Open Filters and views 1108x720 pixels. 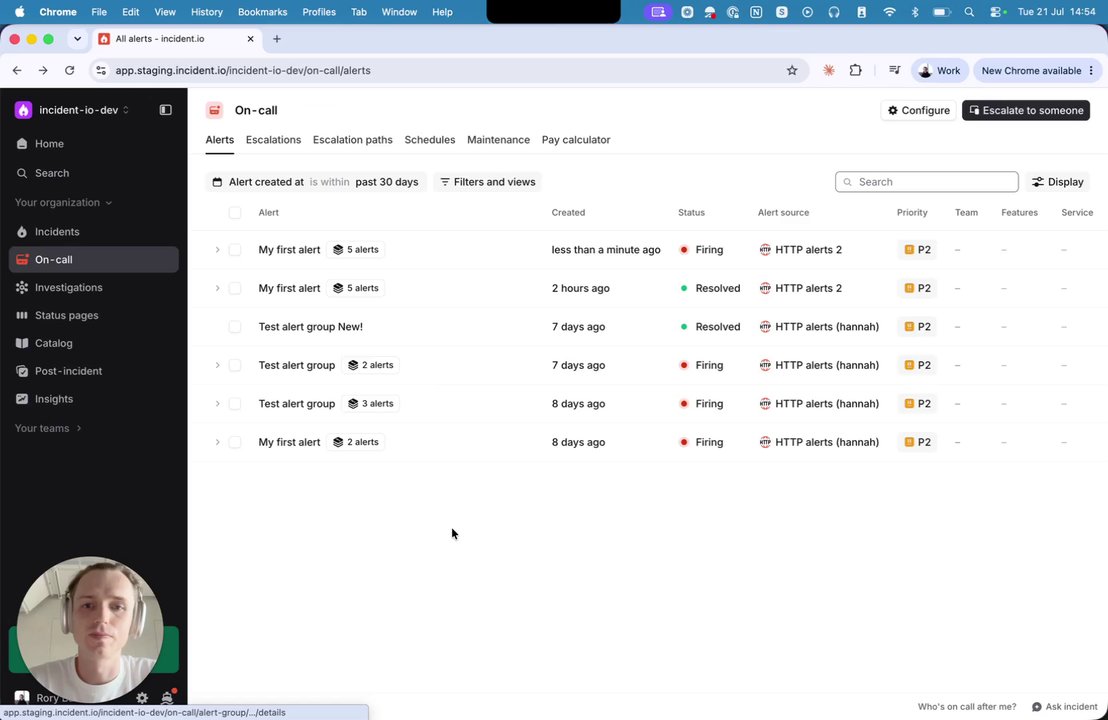click(488, 182)
